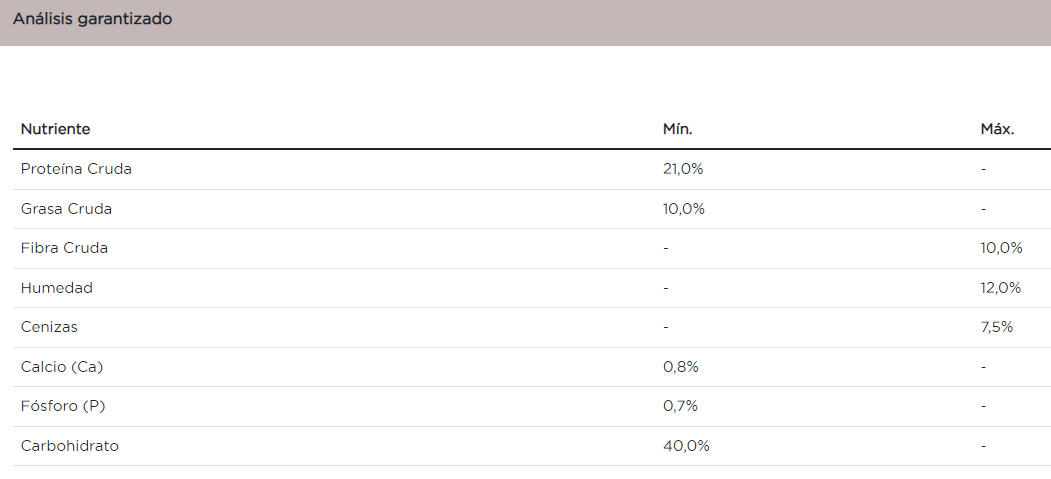Image resolution: width=1051 pixels, height=479 pixels.
Task: Click the 12,0% humidity maximum value
Action: pyautogui.click(x=1000, y=288)
